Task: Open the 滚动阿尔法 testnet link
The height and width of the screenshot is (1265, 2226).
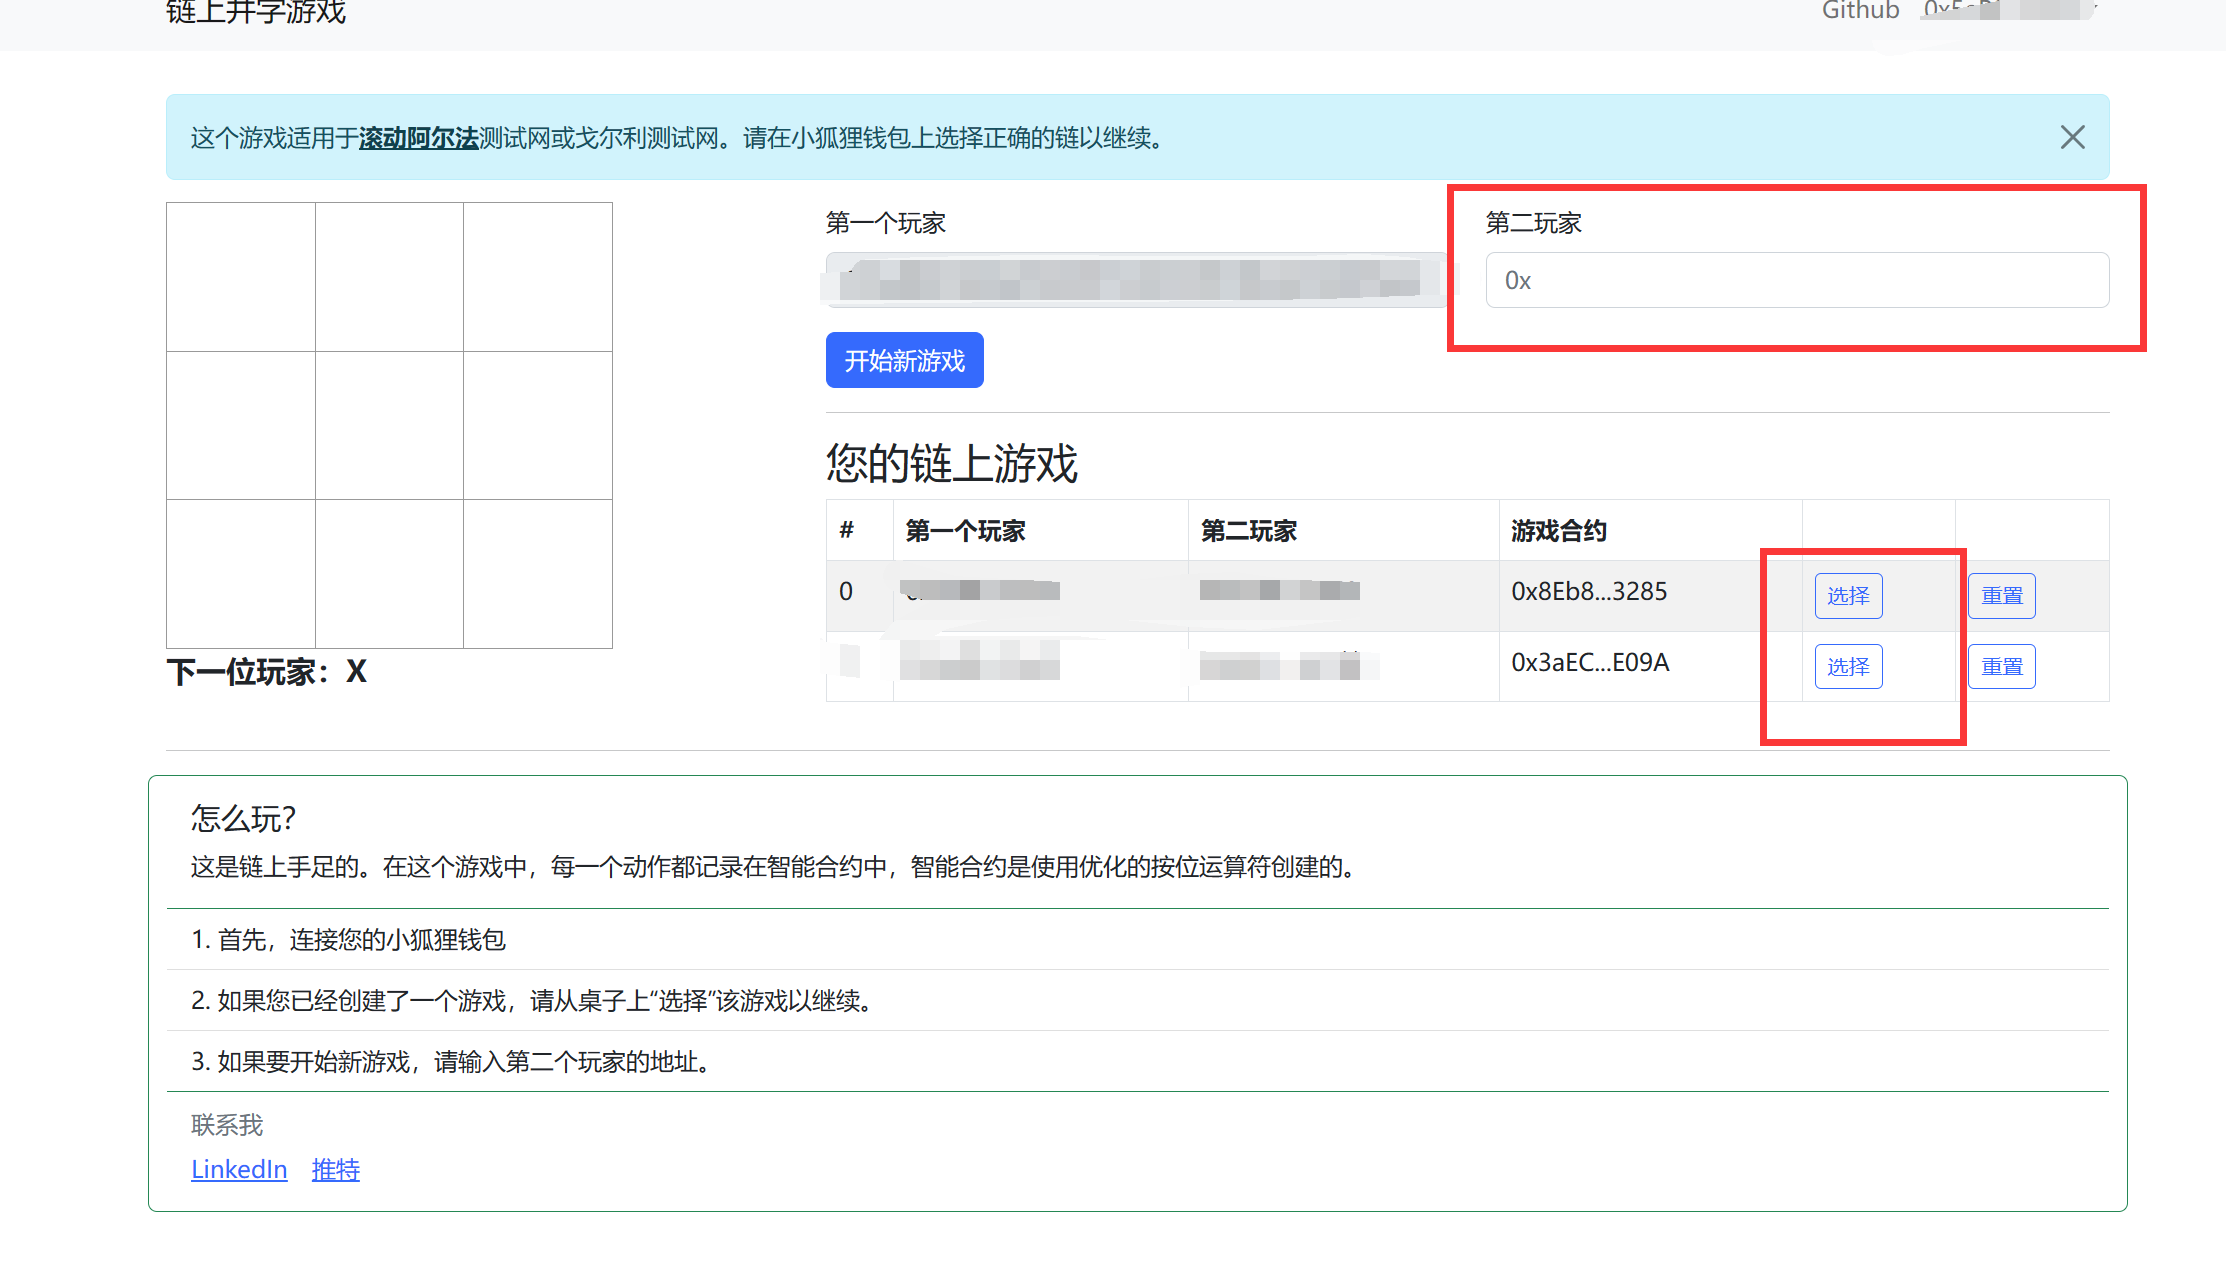Action: point(418,138)
